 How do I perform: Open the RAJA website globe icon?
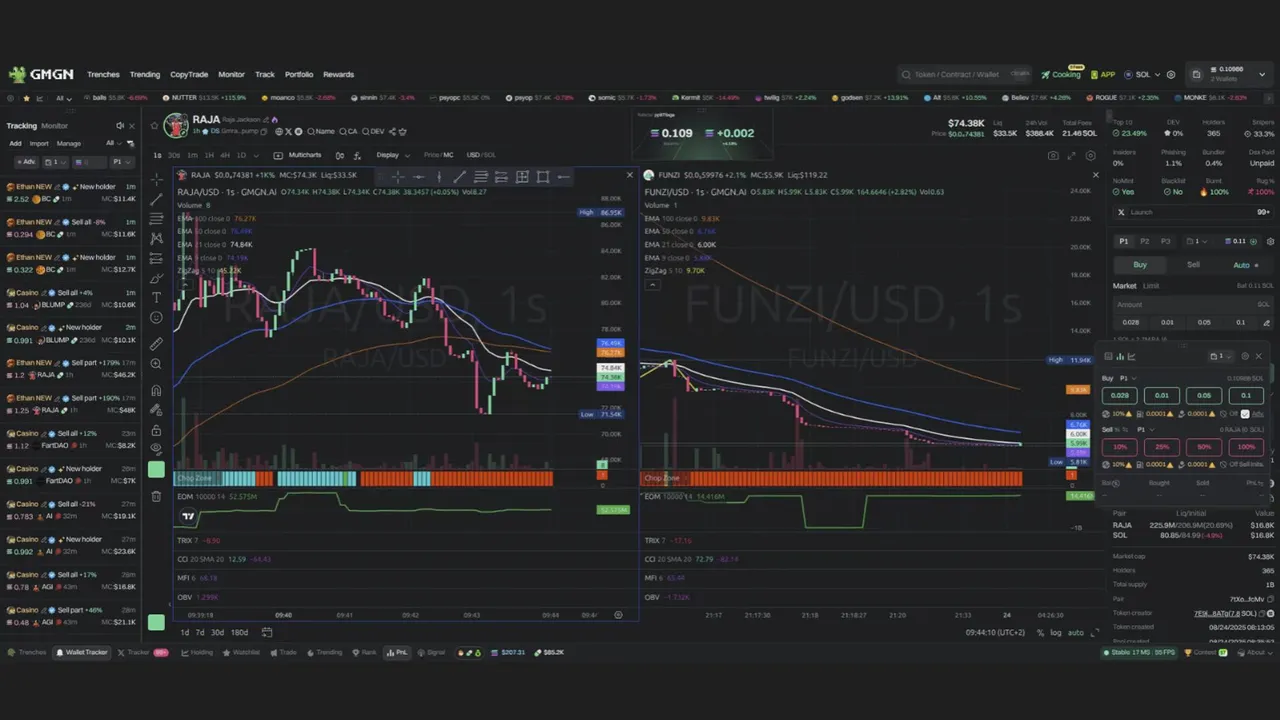click(x=279, y=131)
